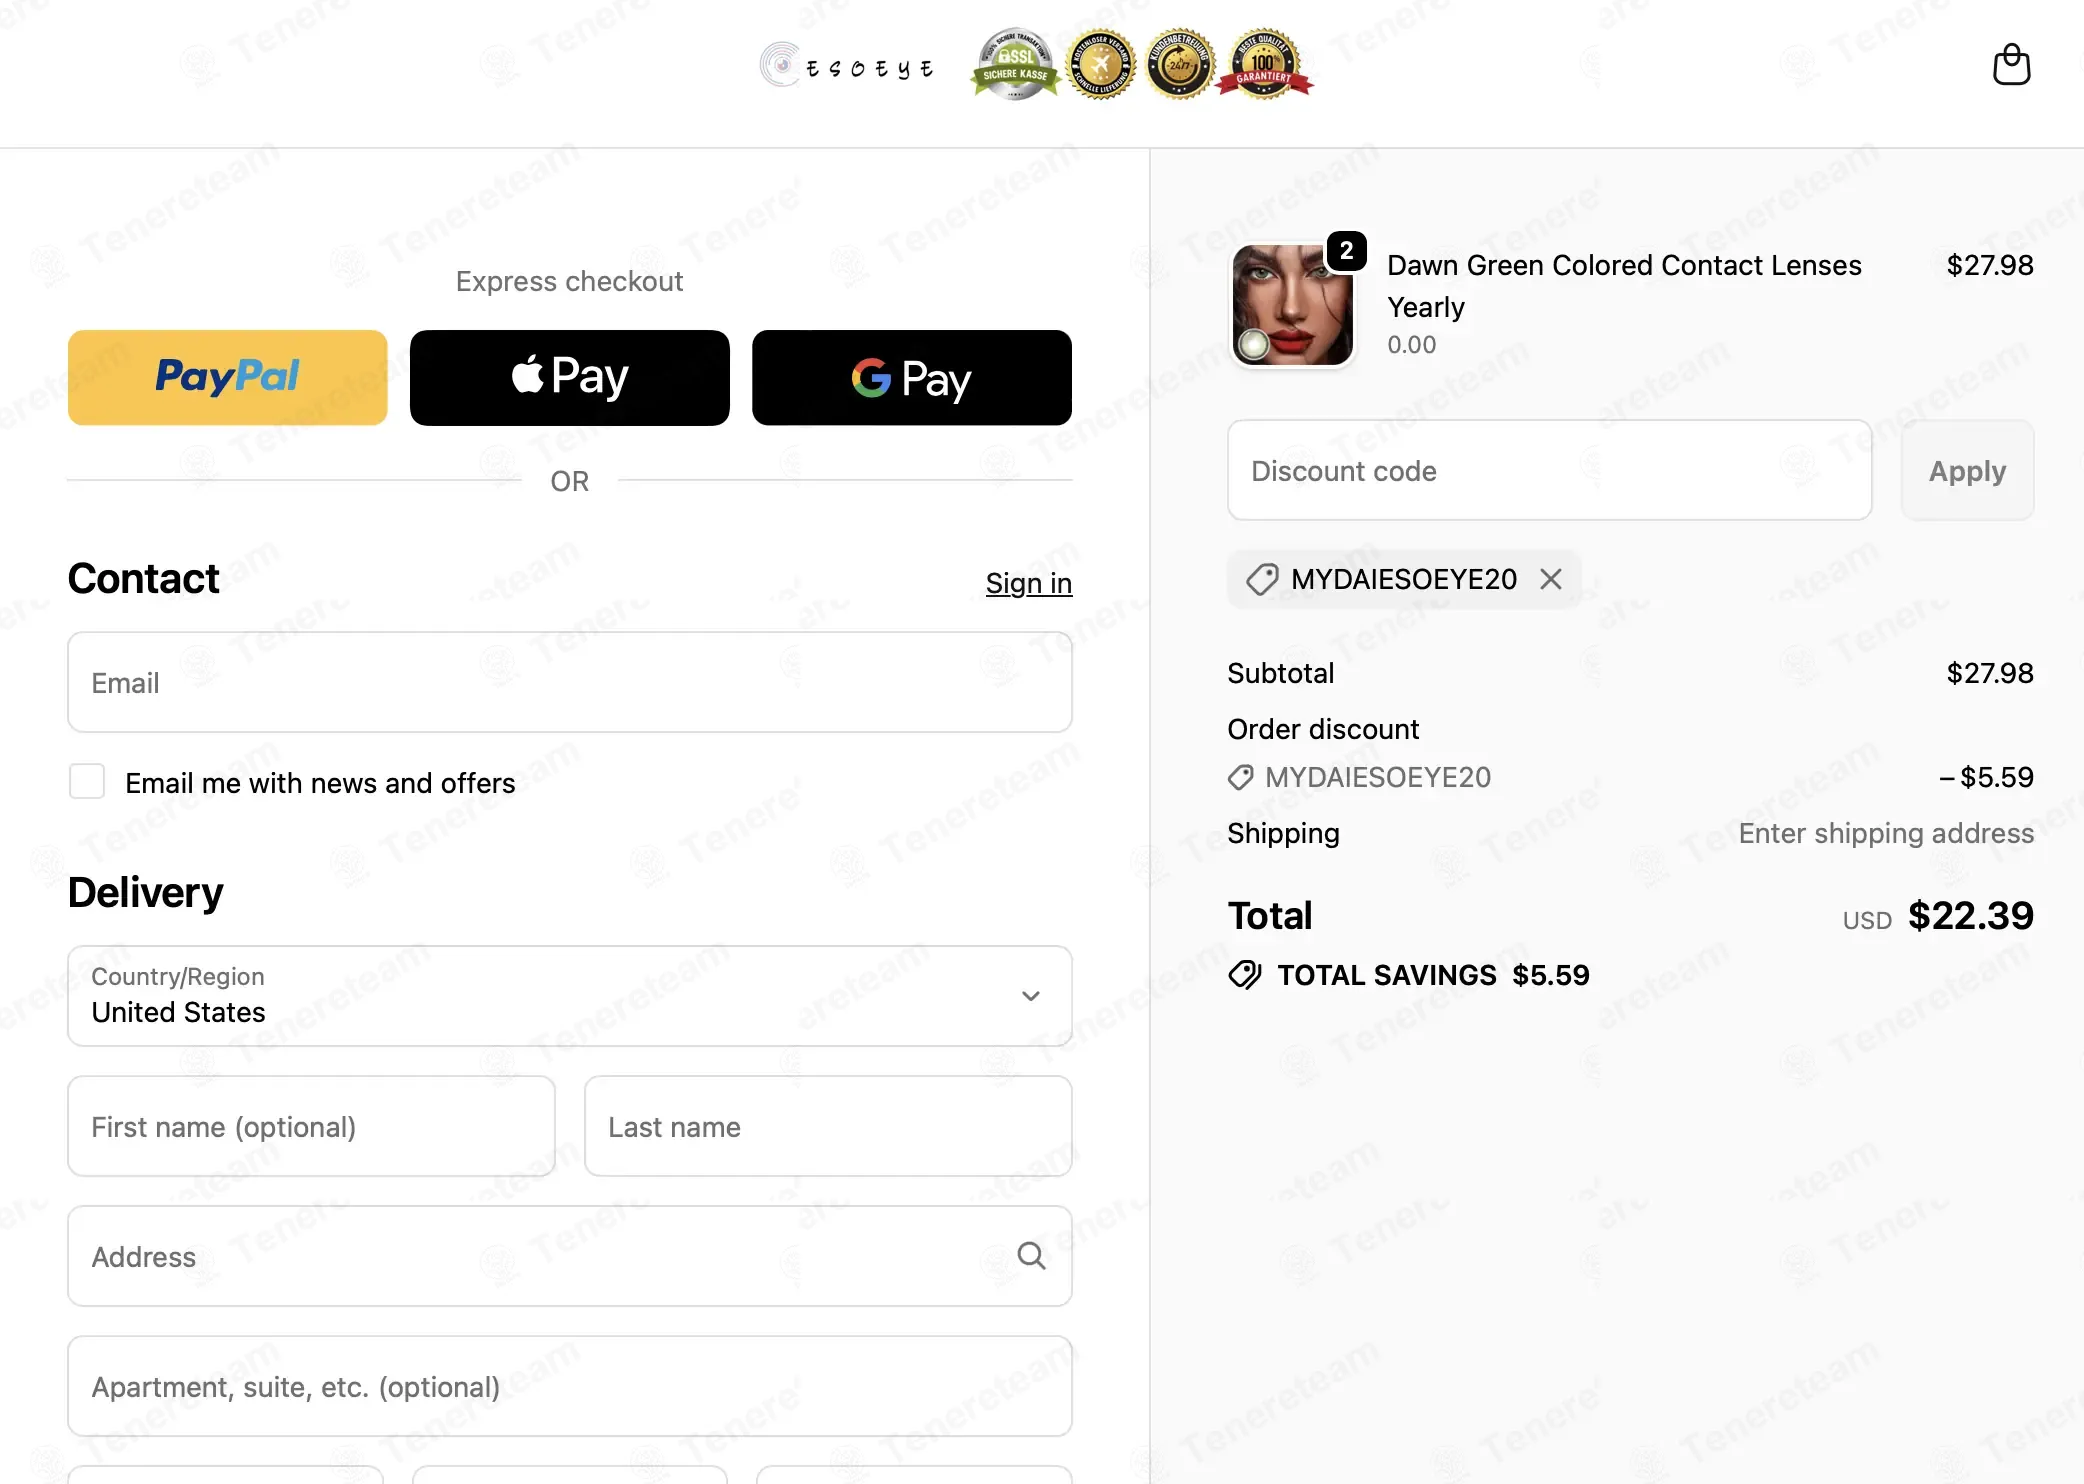The image size is (2084, 1484).
Task: Click the address search magnifier icon
Action: coord(1030,1256)
